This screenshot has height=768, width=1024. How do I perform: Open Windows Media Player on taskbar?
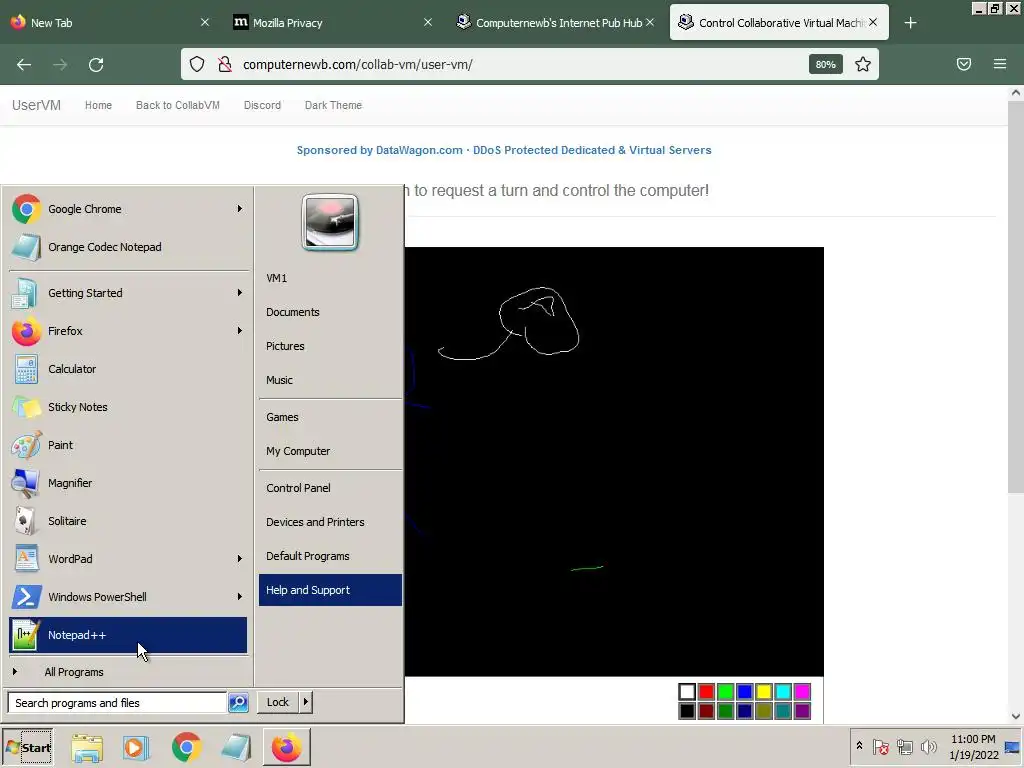pos(136,747)
